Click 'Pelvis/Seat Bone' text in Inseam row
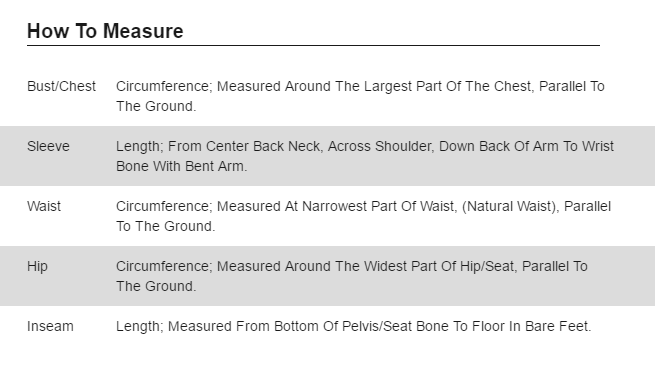This screenshot has width=655, height=378. click(395, 326)
